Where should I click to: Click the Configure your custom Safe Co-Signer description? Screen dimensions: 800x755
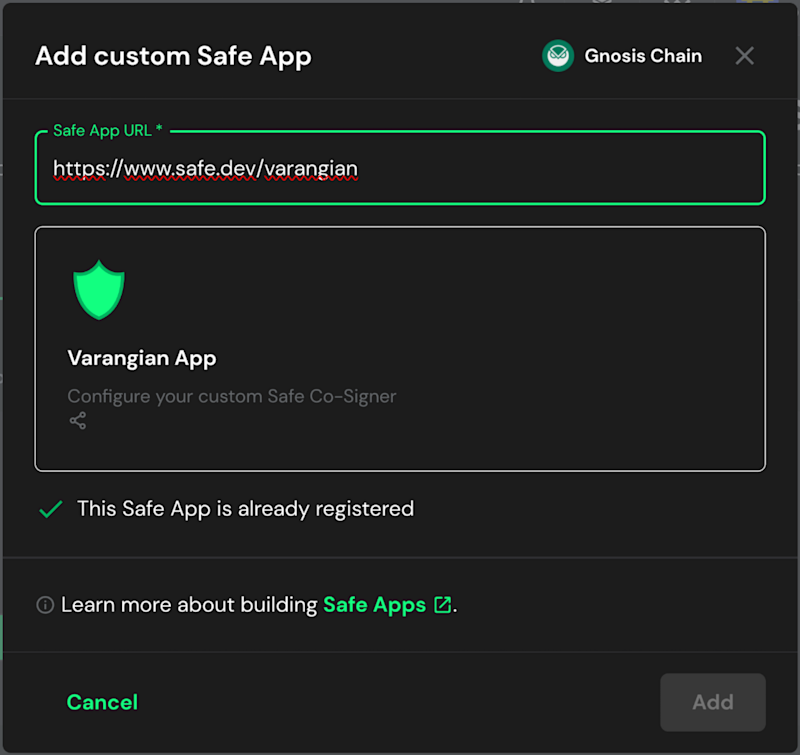click(x=232, y=396)
